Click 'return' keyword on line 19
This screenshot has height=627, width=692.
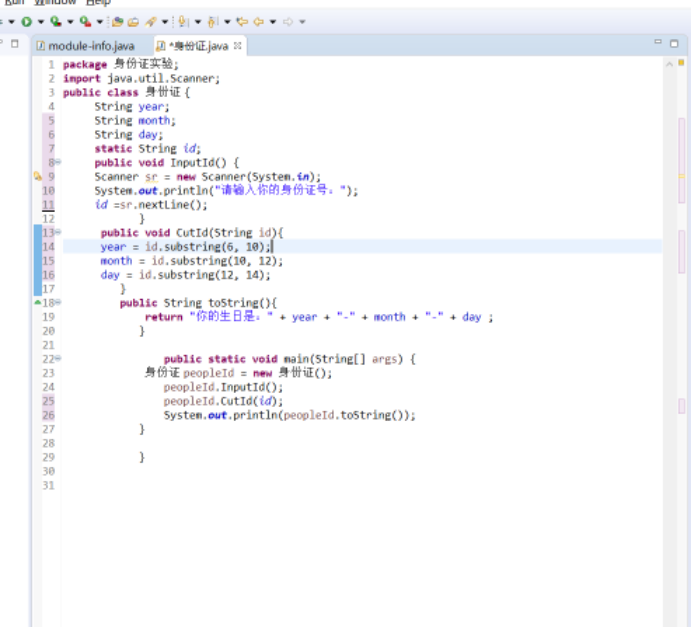pyautogui.click(x=164, y=317)
